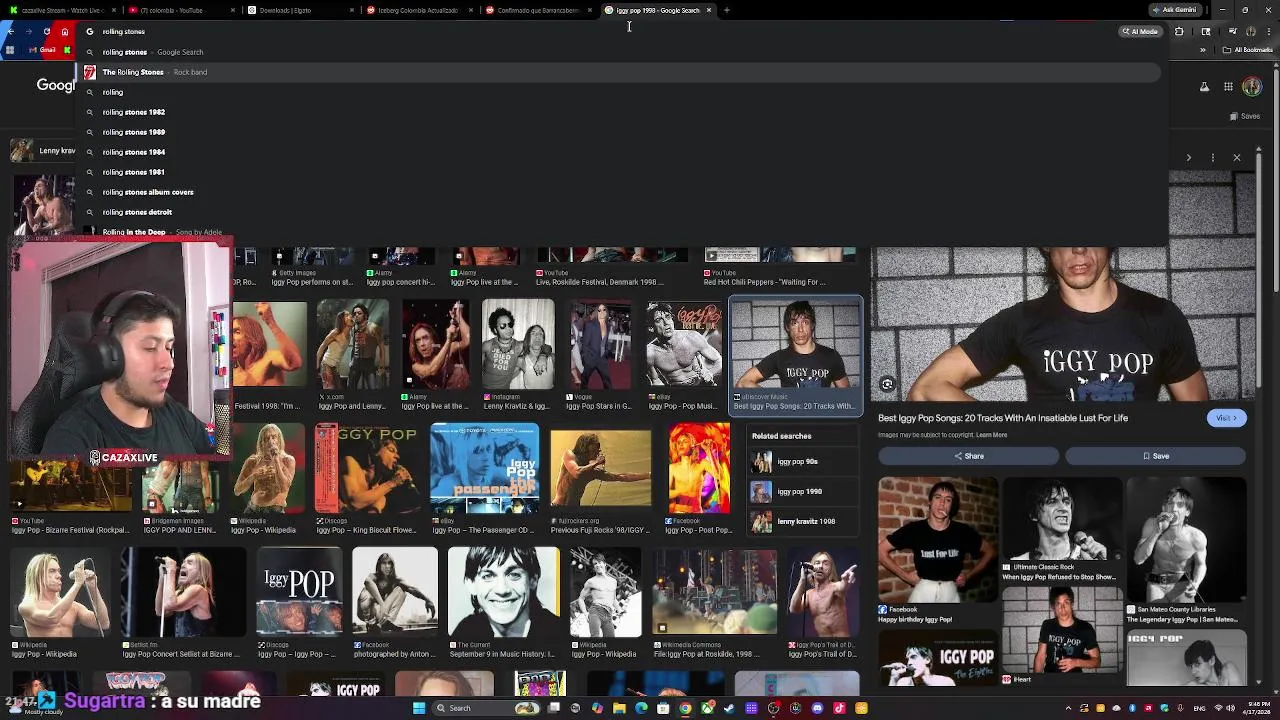Image resolution: width=1280 pixels, height=720 pixels.
Task: Open Discord from the taskbar
Action: pos(817,708)
